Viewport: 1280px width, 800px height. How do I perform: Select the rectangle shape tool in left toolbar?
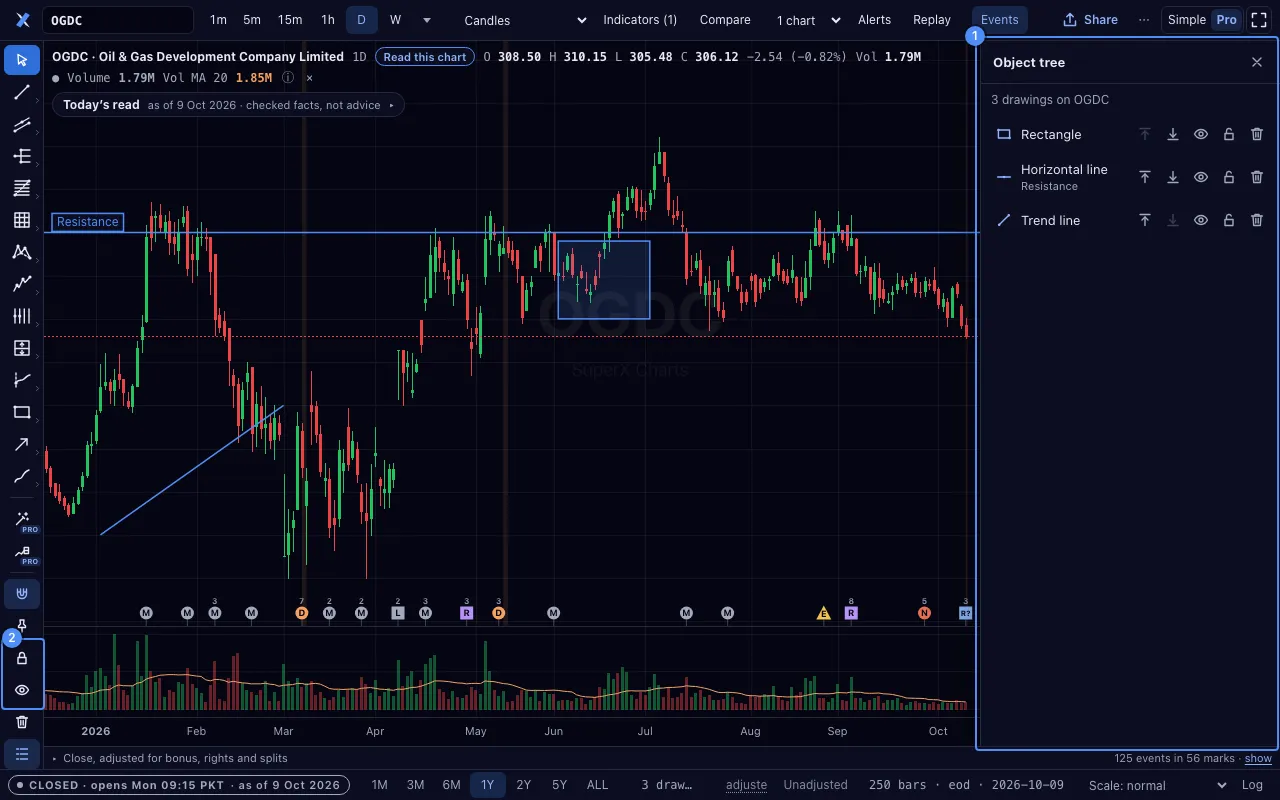22,412
